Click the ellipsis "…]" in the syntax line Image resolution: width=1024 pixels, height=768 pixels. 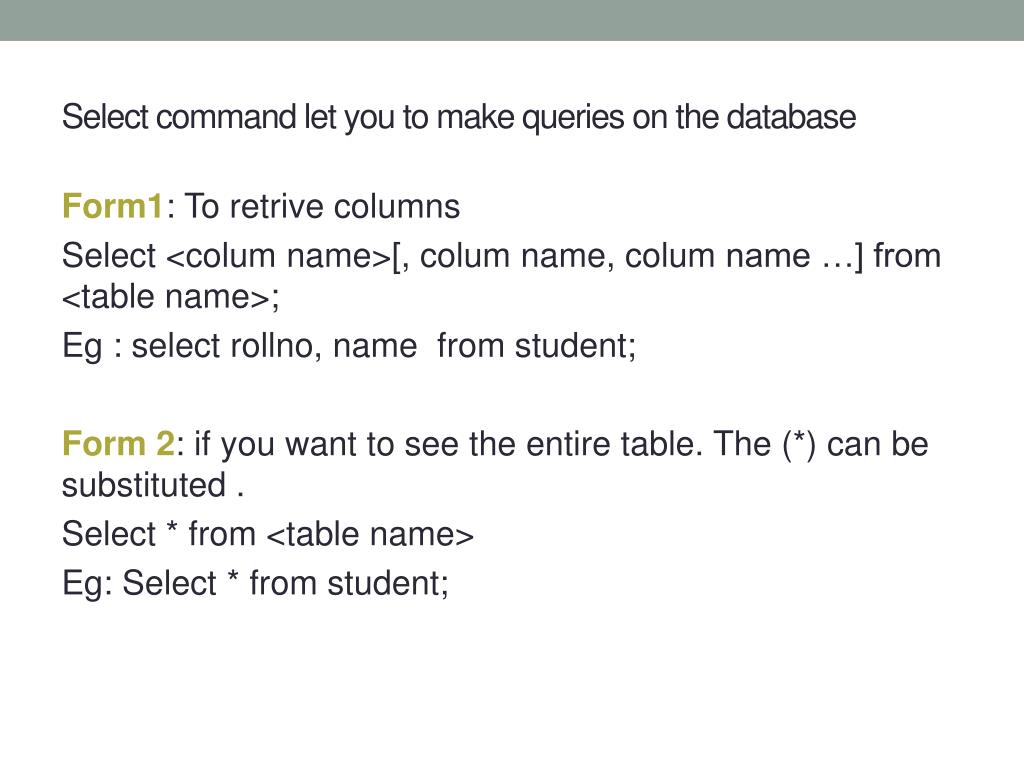pos(839,256)
